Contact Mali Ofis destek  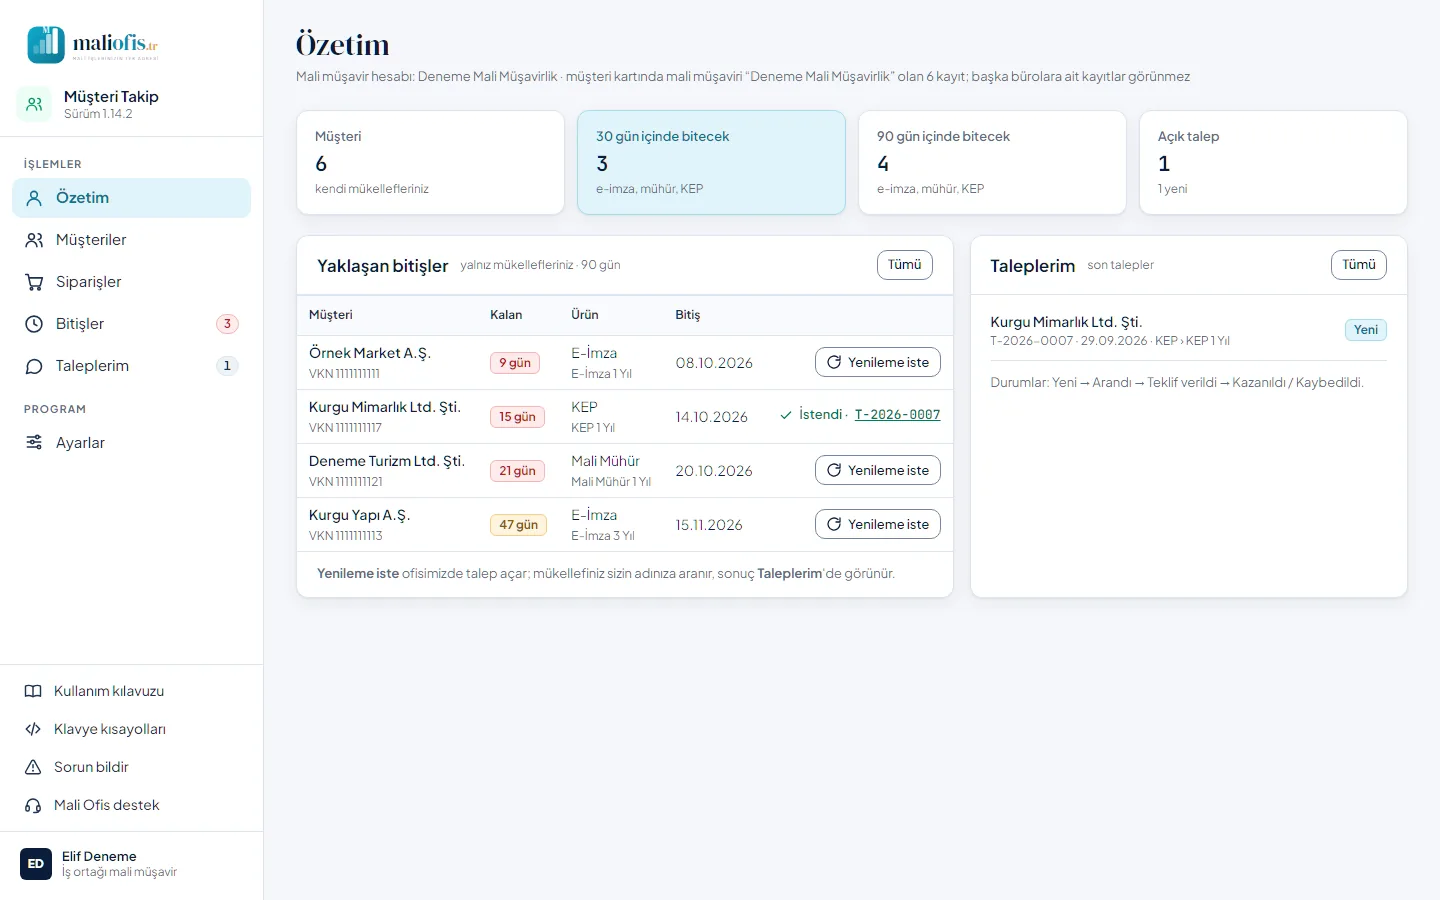pos(131,805)
